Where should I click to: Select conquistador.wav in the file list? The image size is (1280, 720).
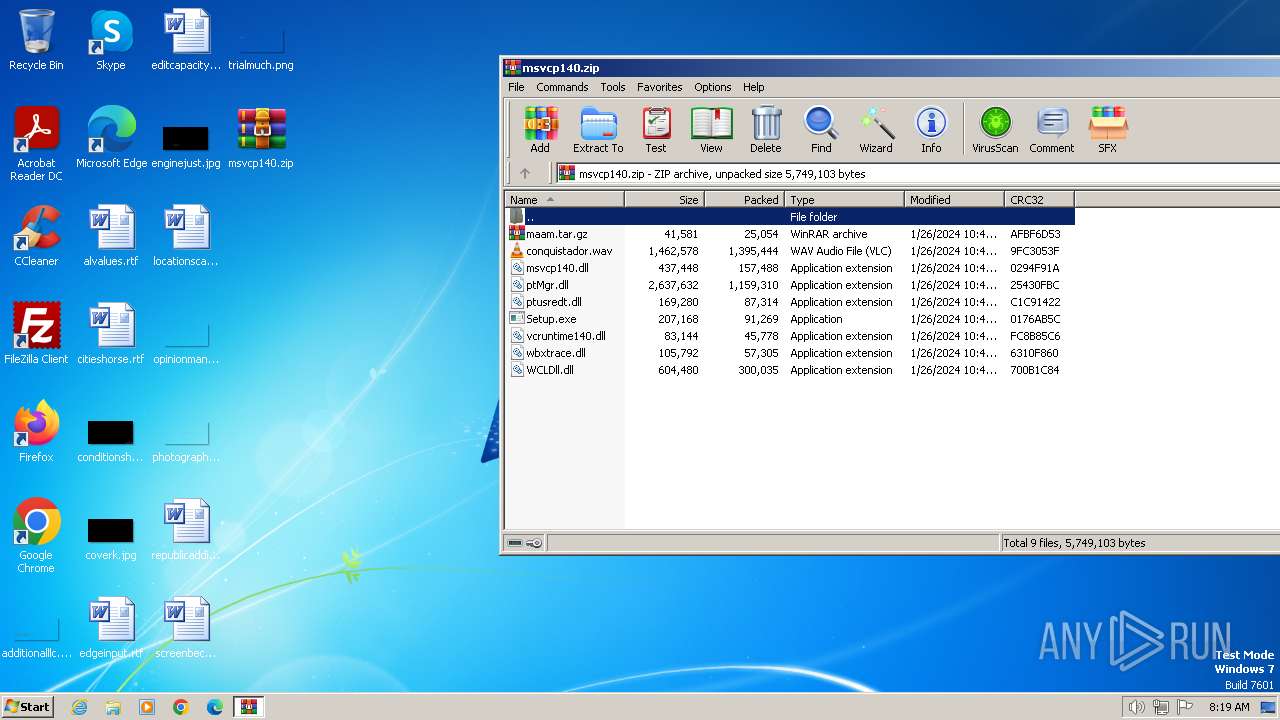pyautogui.click(x=790, y=251)
